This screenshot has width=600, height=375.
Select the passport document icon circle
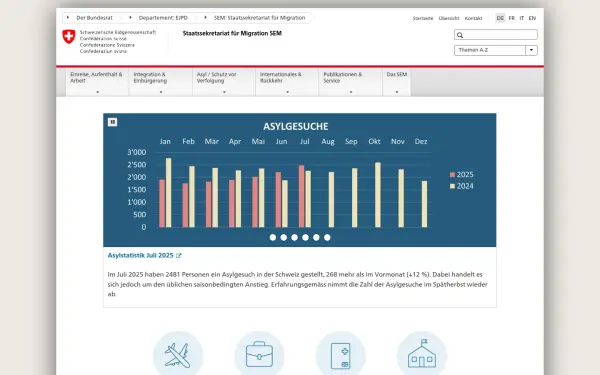point(341,354)
